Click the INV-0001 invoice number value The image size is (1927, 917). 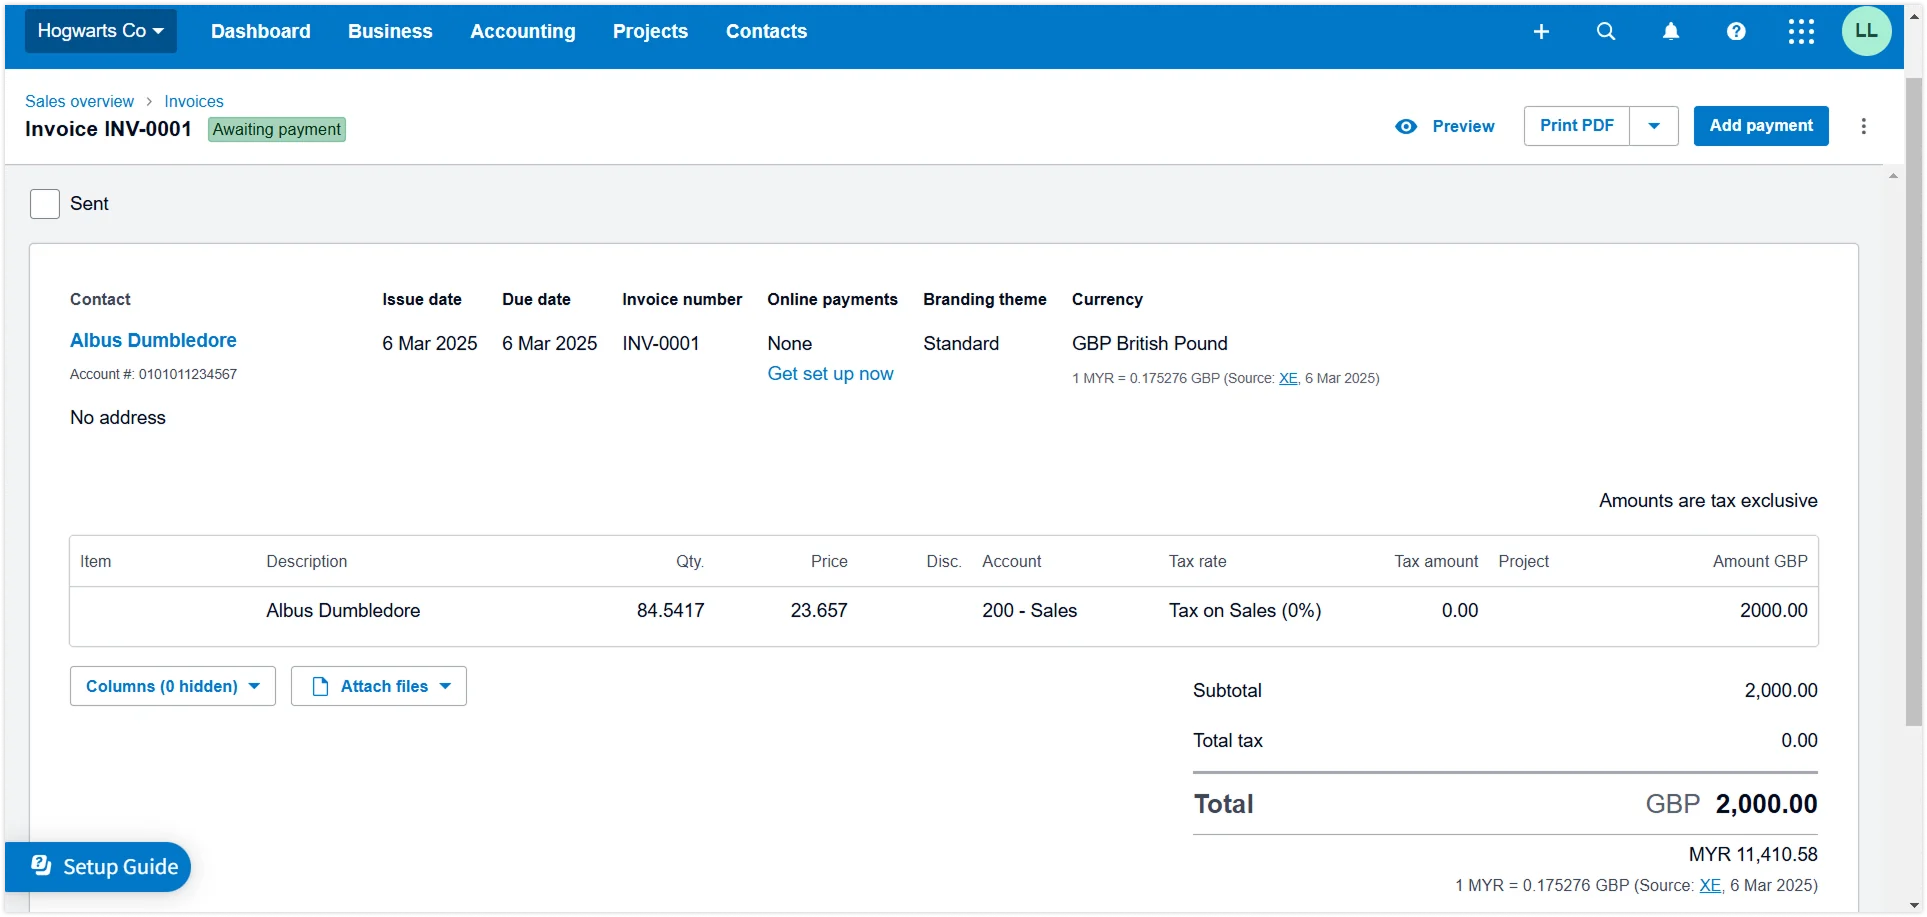pos(660,343)
